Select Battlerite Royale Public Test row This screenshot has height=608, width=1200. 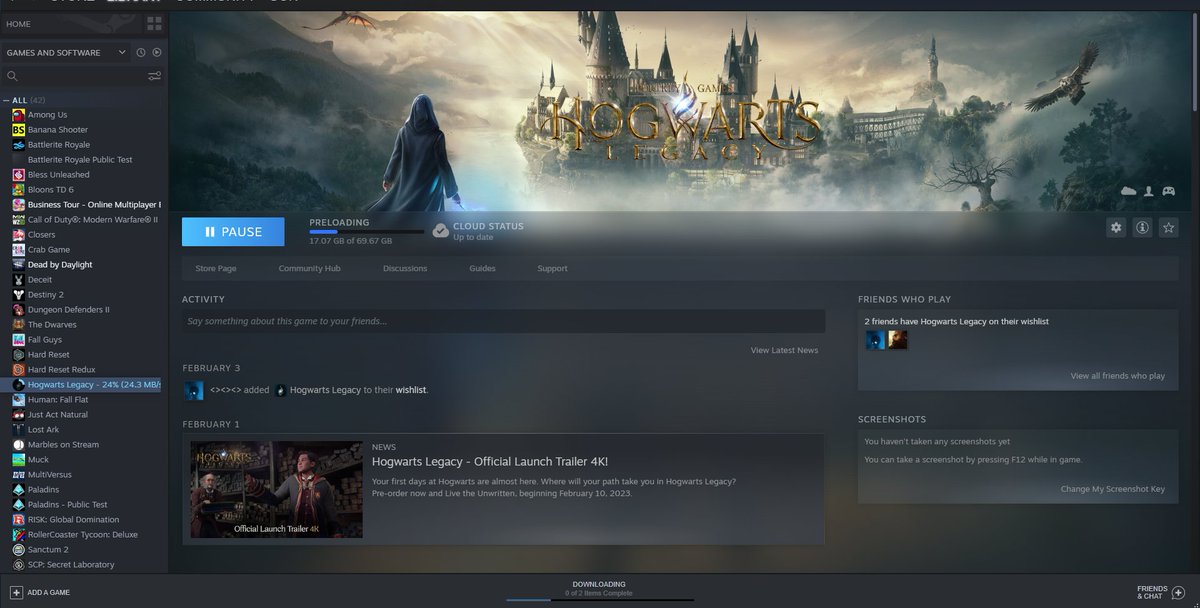point(84,160)
